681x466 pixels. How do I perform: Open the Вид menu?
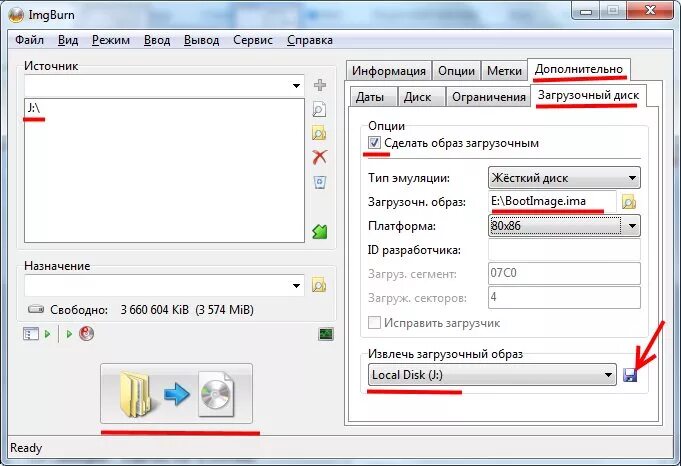tap(68, 40)
